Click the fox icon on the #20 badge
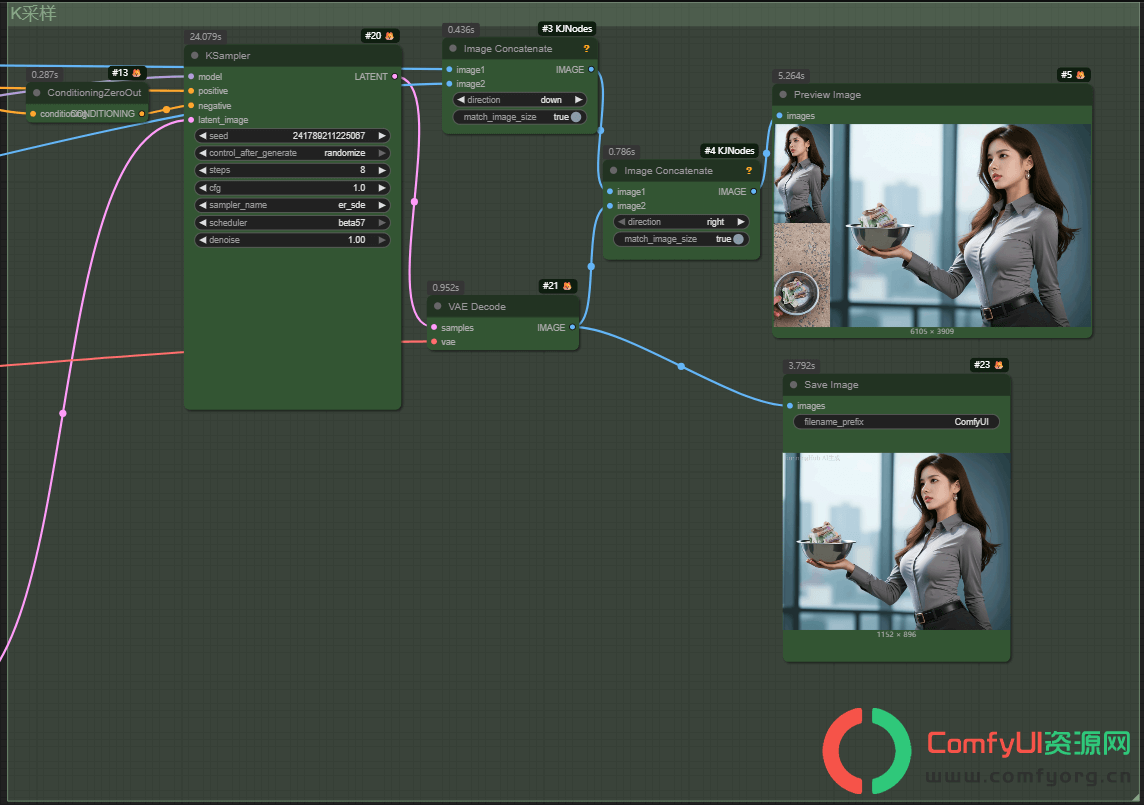Image resolution: width=1144 pixels, height=805 pixels. click(x=390, y=36)
